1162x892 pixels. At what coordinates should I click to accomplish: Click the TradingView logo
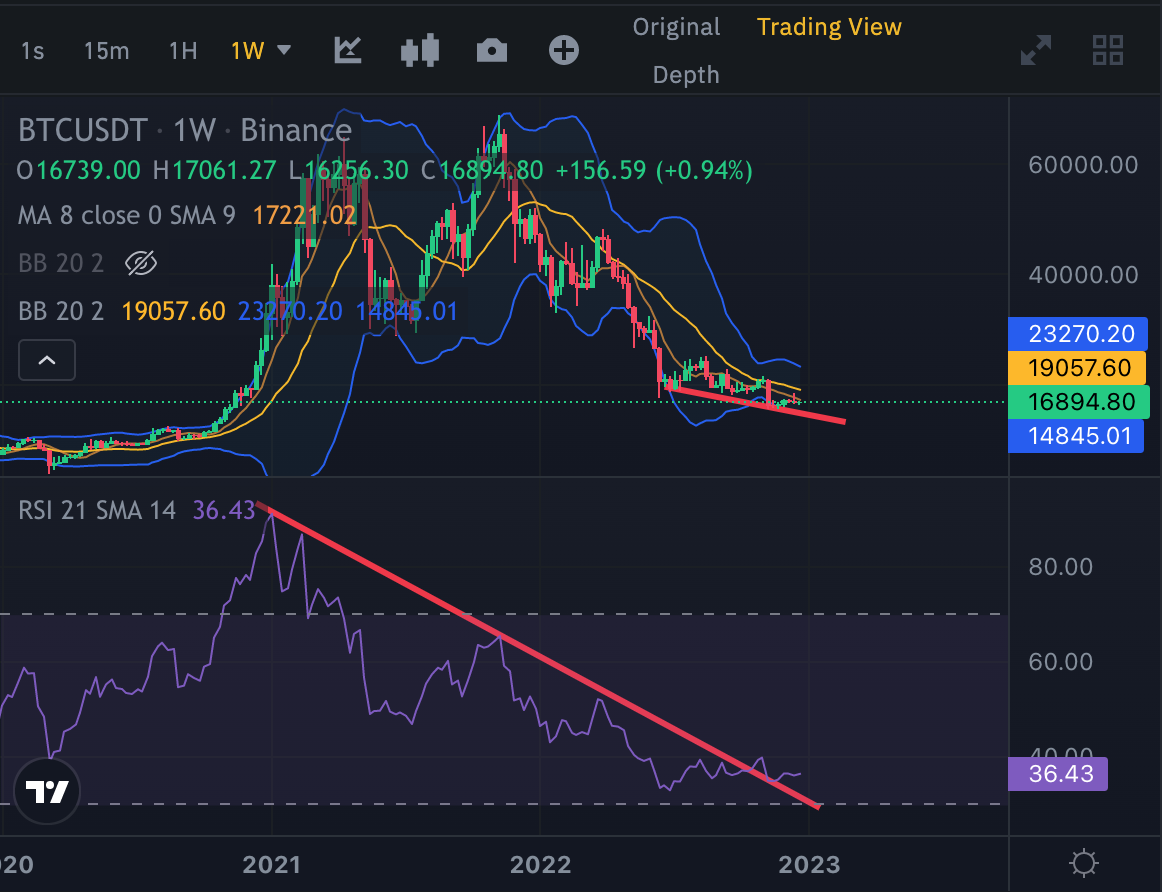47,791
